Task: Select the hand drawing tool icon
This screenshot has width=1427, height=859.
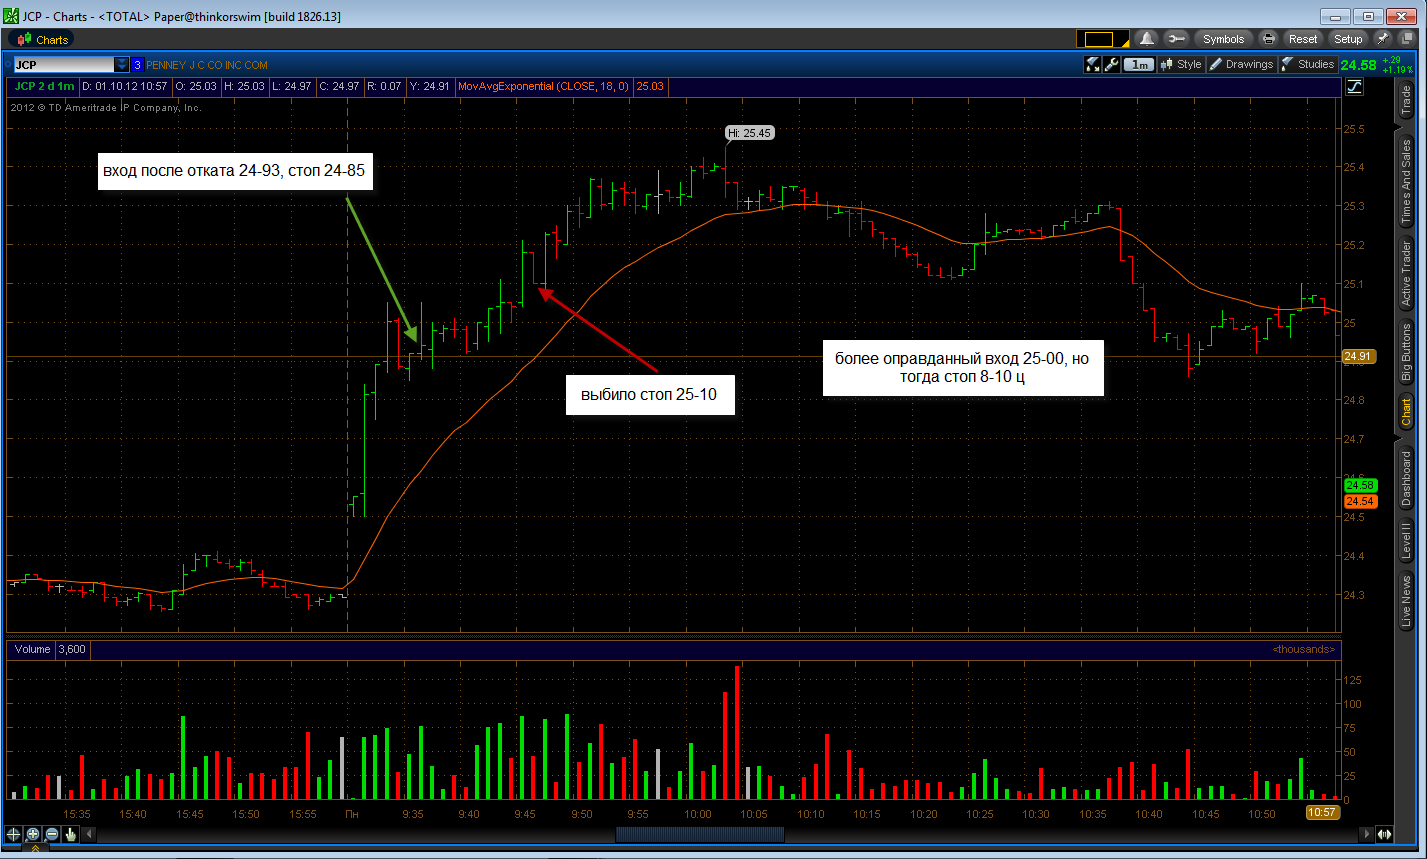Action: (x=70, y=833)
